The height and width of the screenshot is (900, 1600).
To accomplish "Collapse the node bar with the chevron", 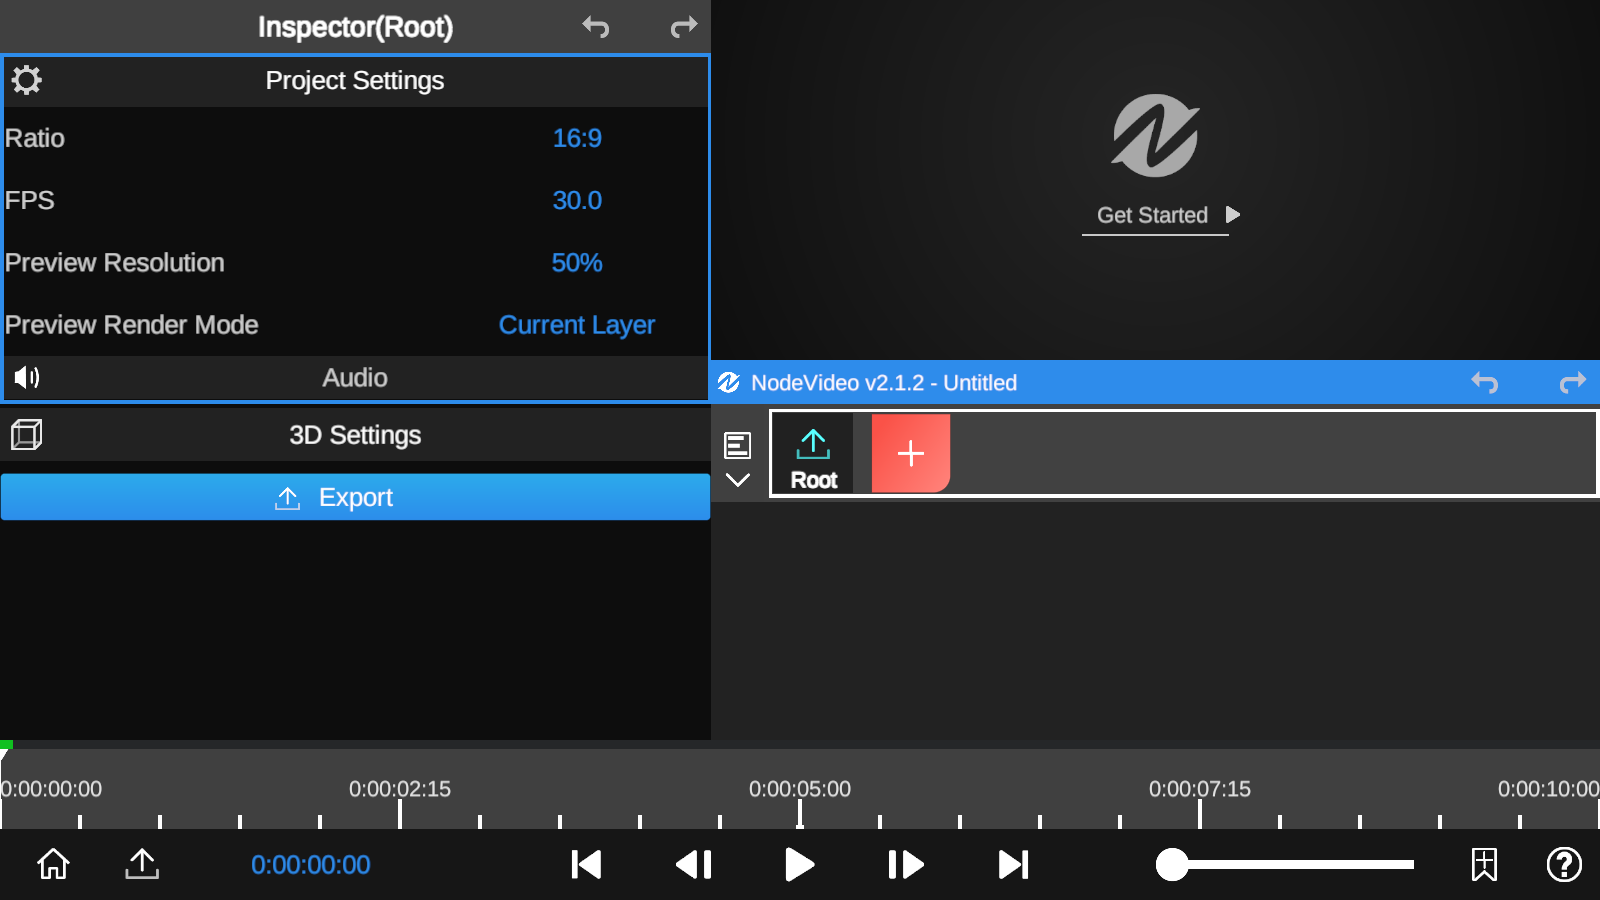I will click(738, 478).
